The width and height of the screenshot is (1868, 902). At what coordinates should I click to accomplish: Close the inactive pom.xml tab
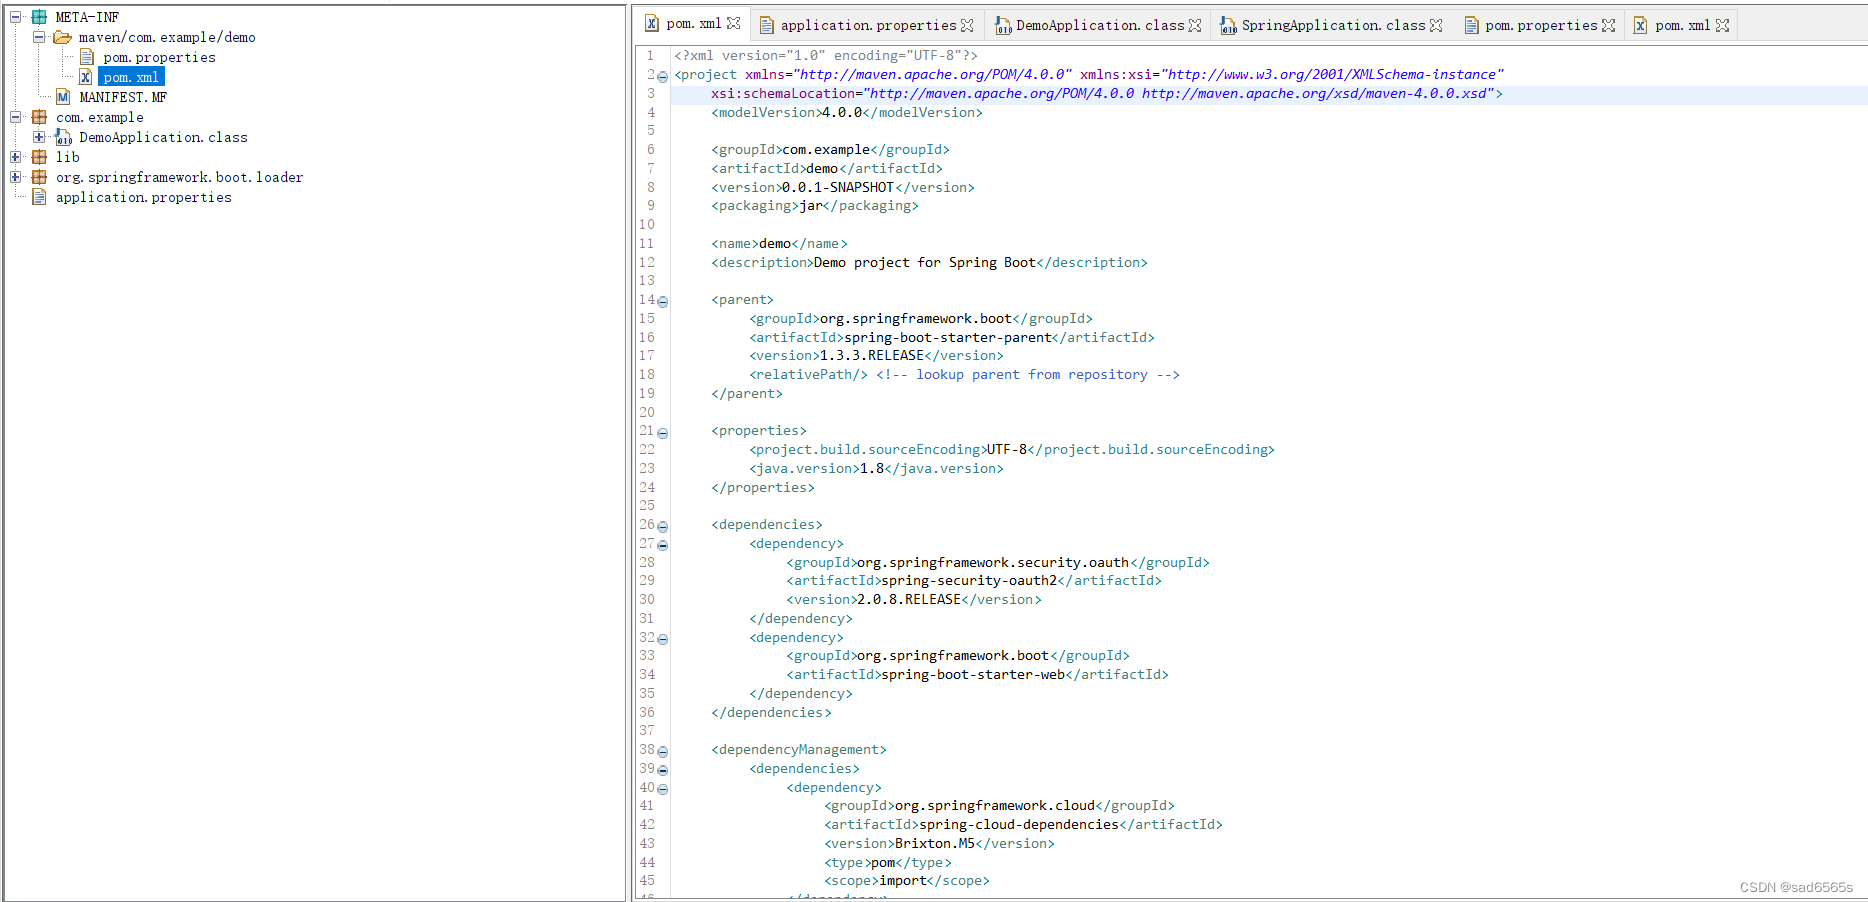point(1722,25)
